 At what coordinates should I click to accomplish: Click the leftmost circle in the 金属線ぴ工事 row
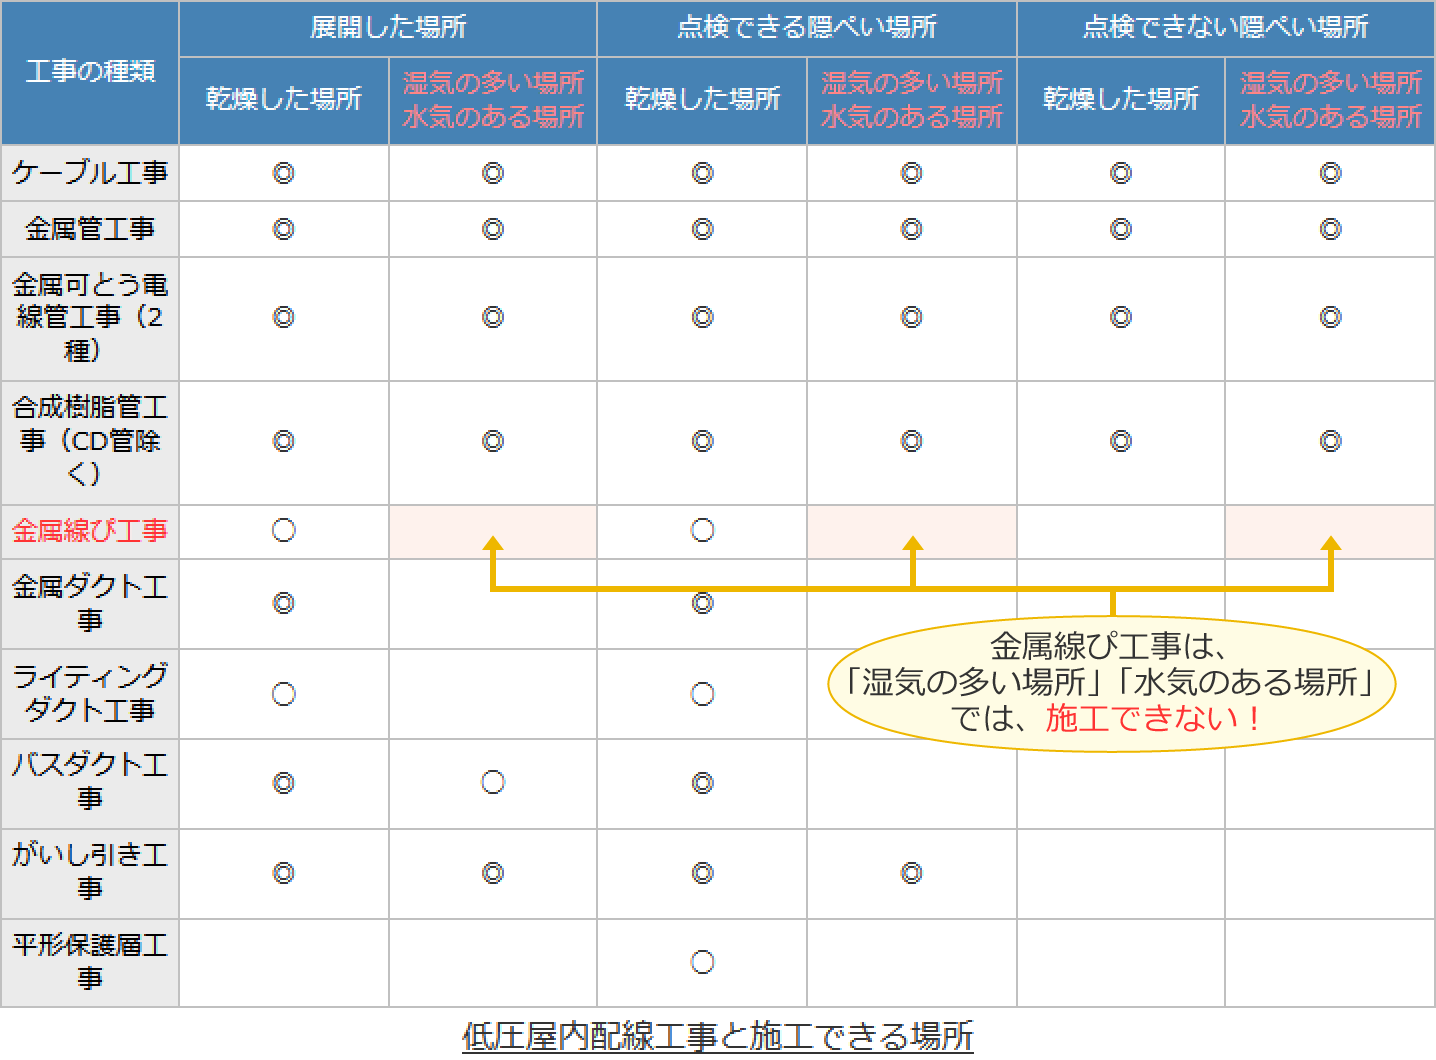(283, 530)
